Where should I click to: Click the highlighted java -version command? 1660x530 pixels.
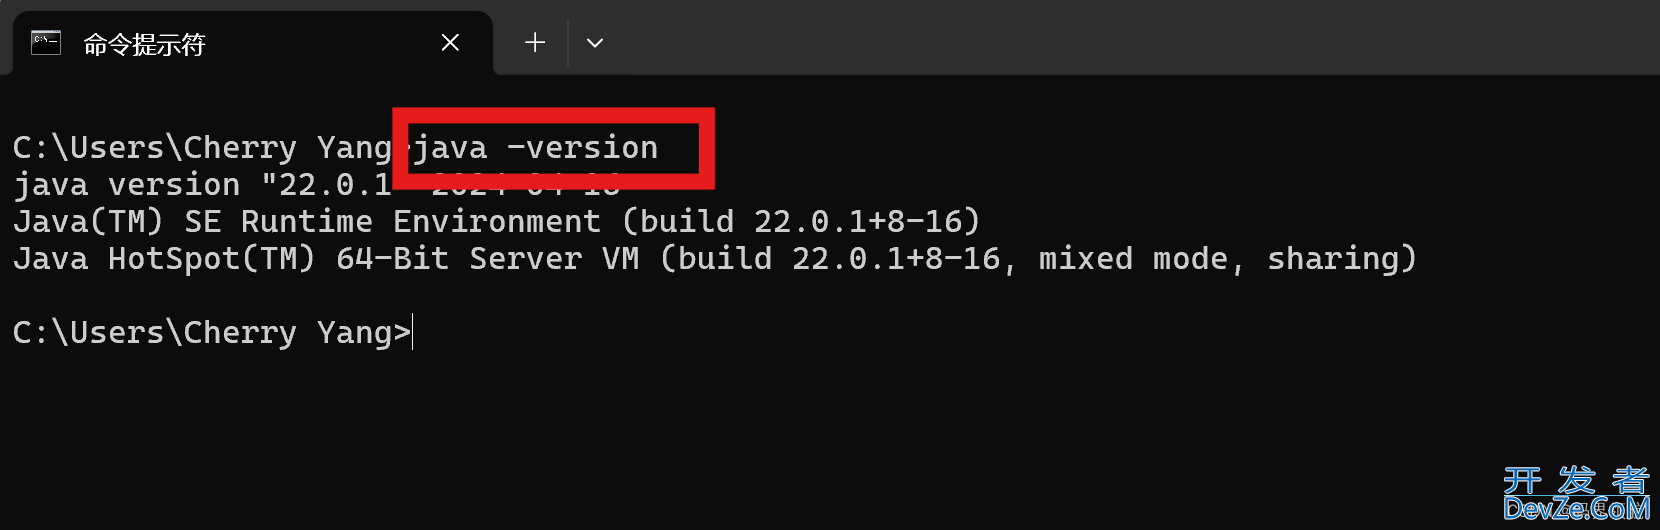536,148
